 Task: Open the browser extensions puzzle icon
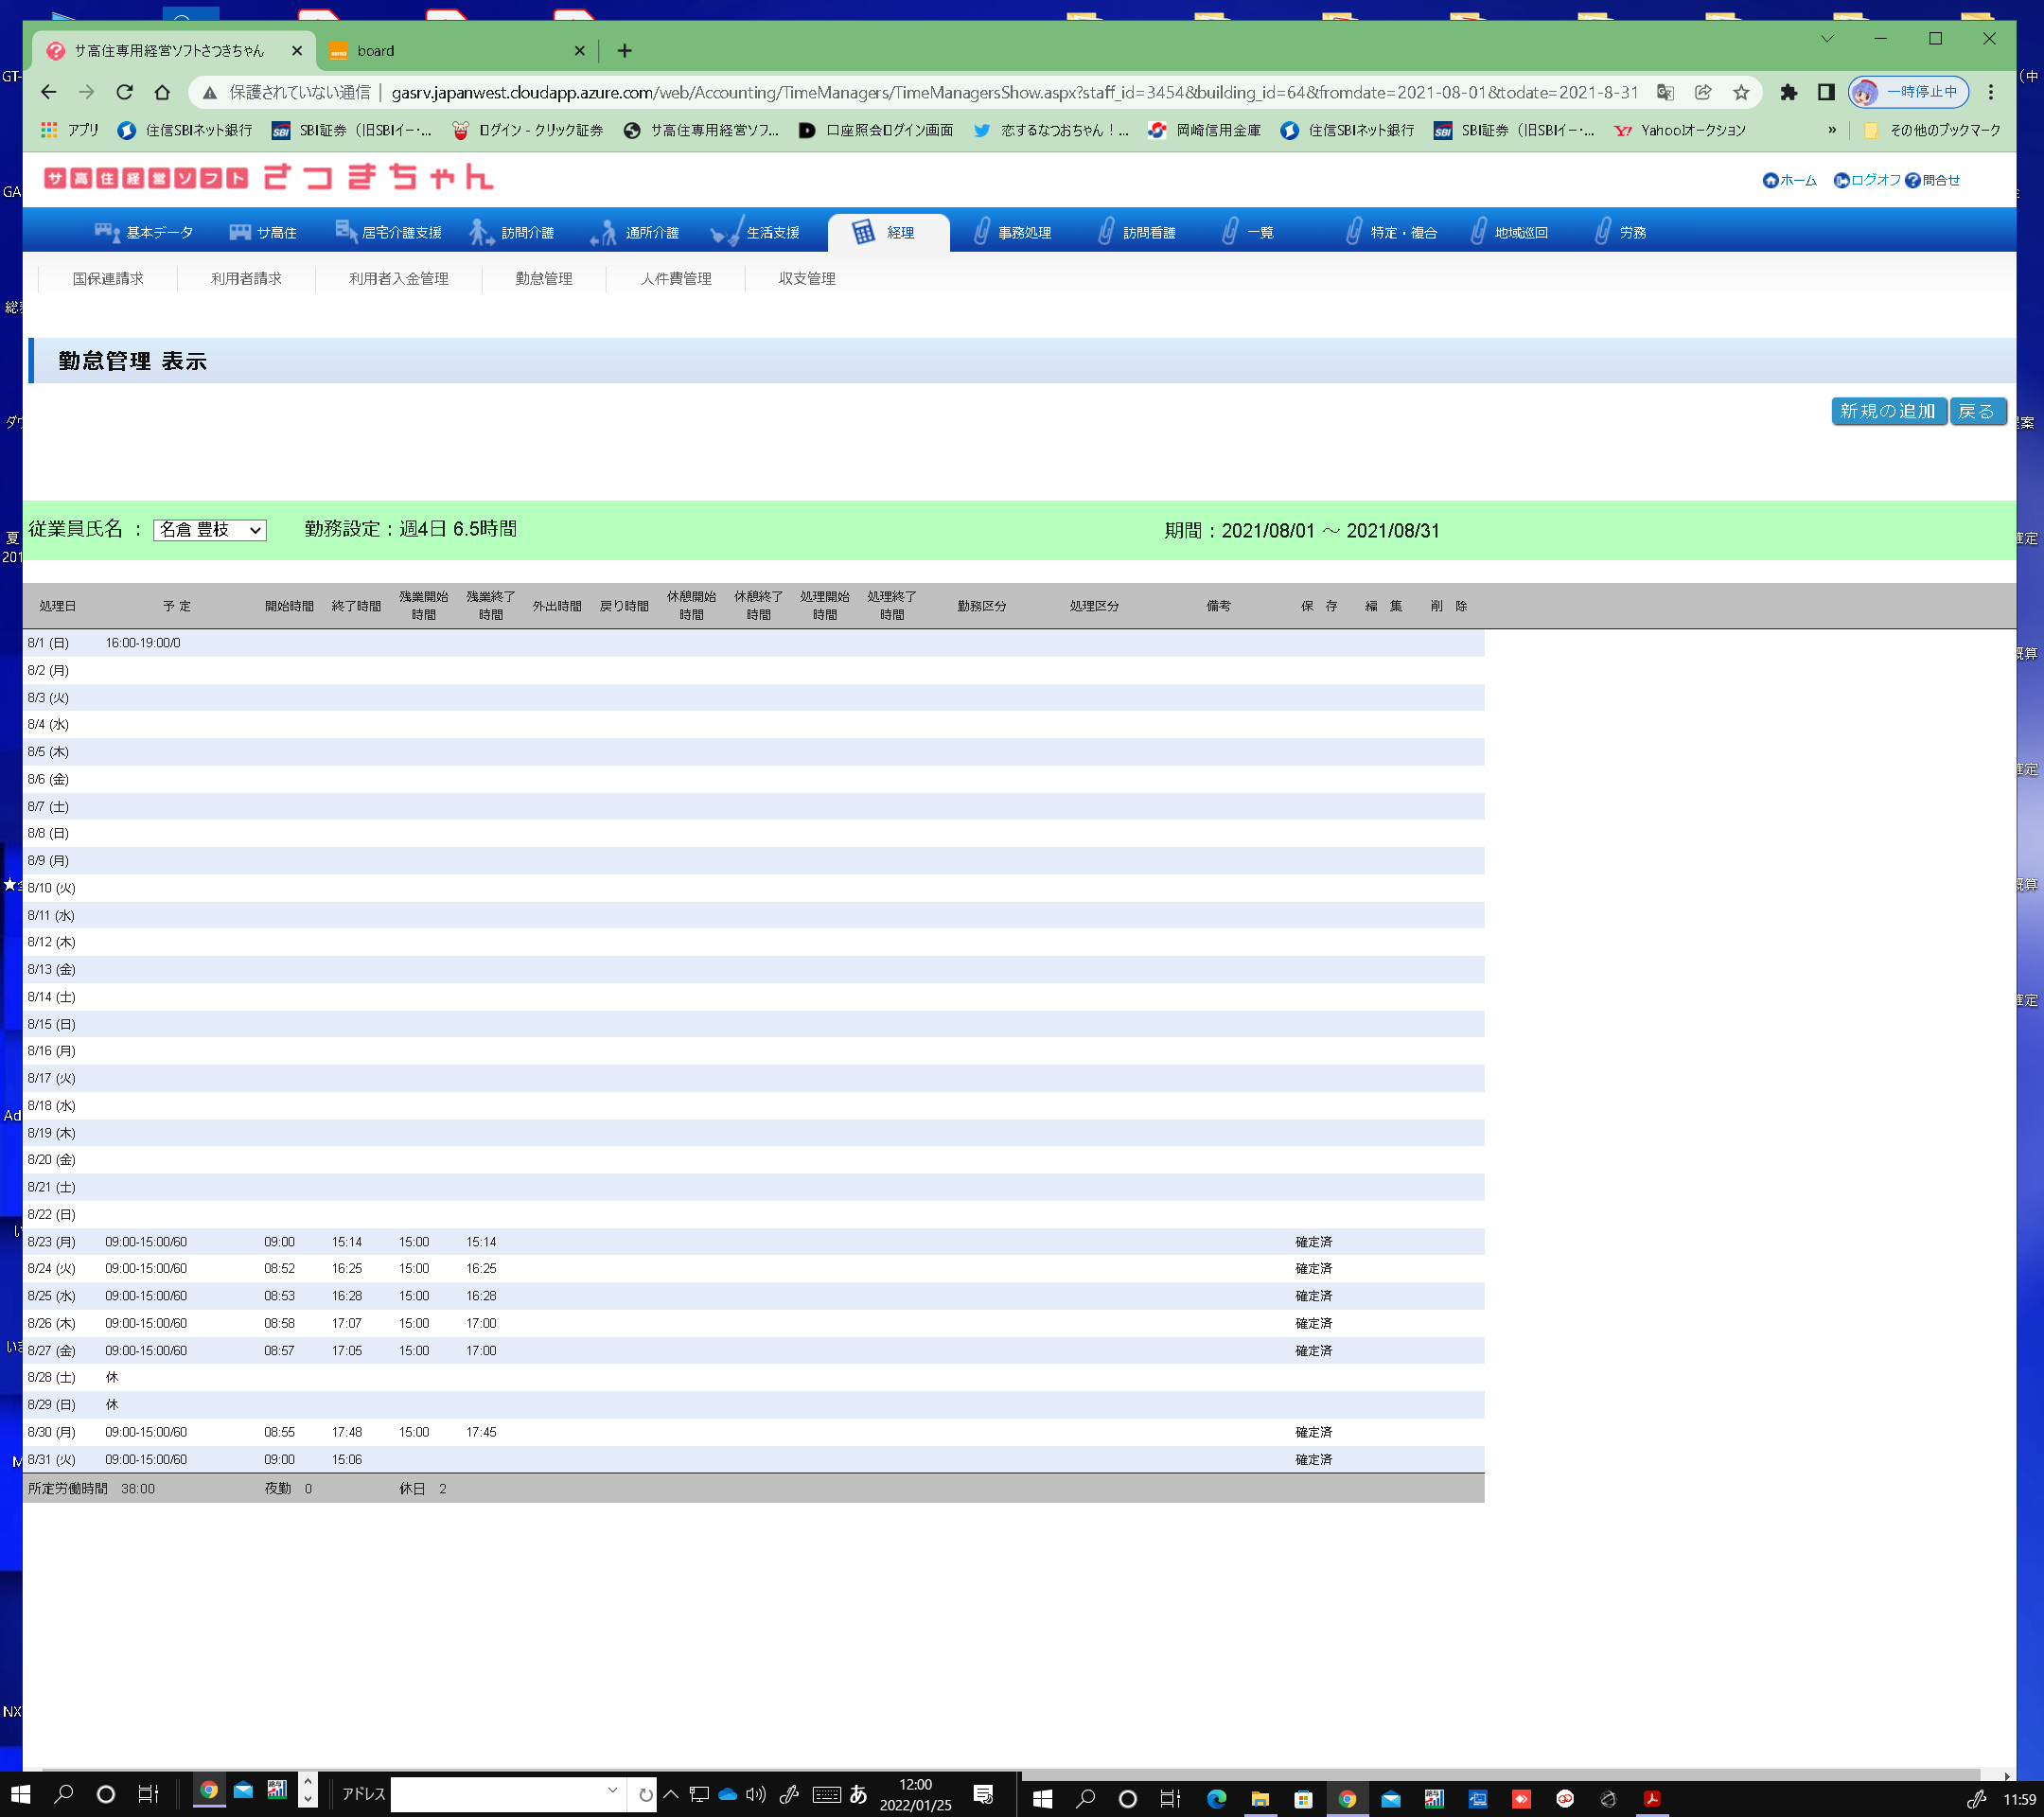[1788, 92]
